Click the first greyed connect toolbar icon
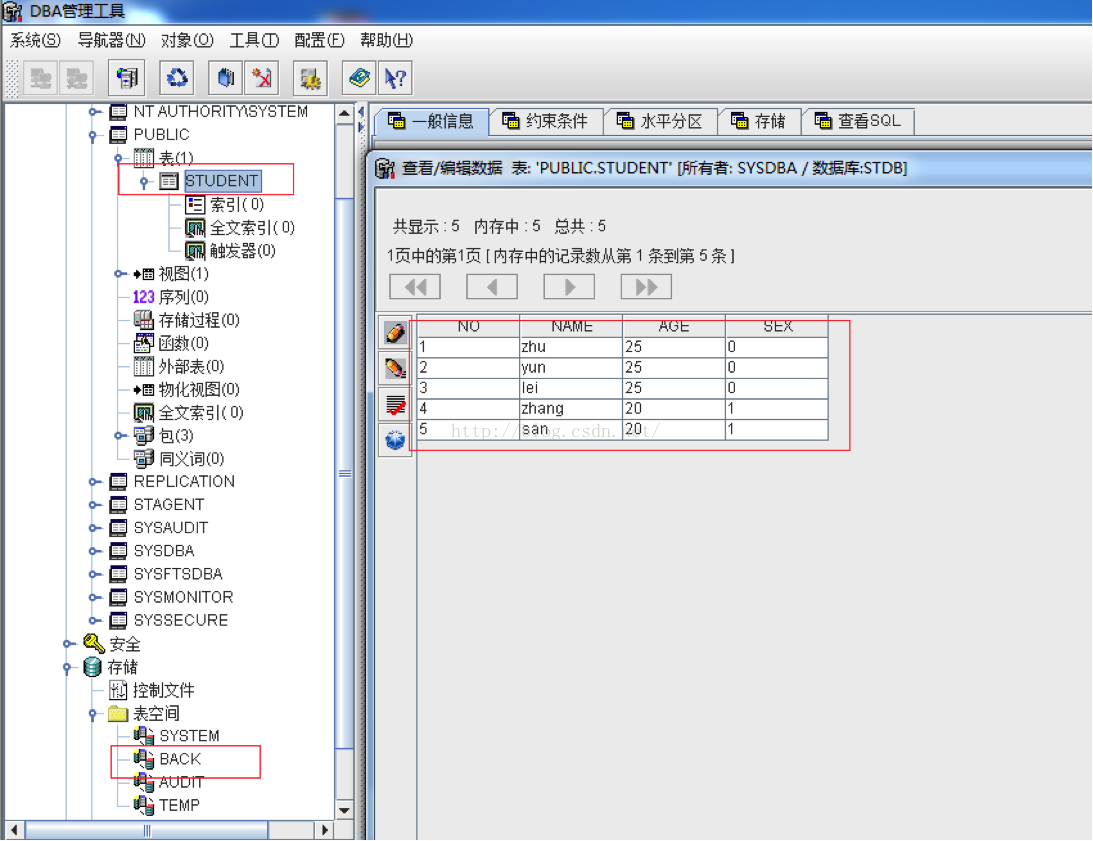1093x841 pixels. [x=41, y=77]
